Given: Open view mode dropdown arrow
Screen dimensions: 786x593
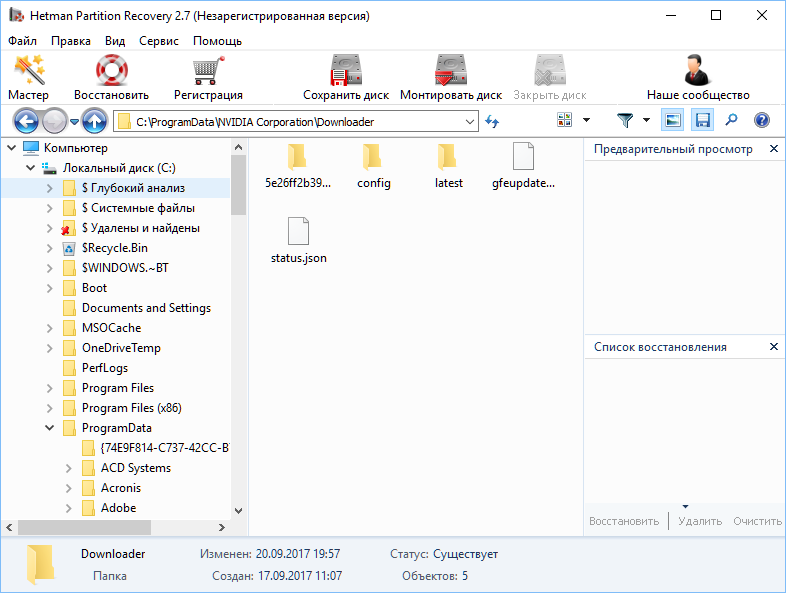Looking at the screenshot, I should 586,120.
